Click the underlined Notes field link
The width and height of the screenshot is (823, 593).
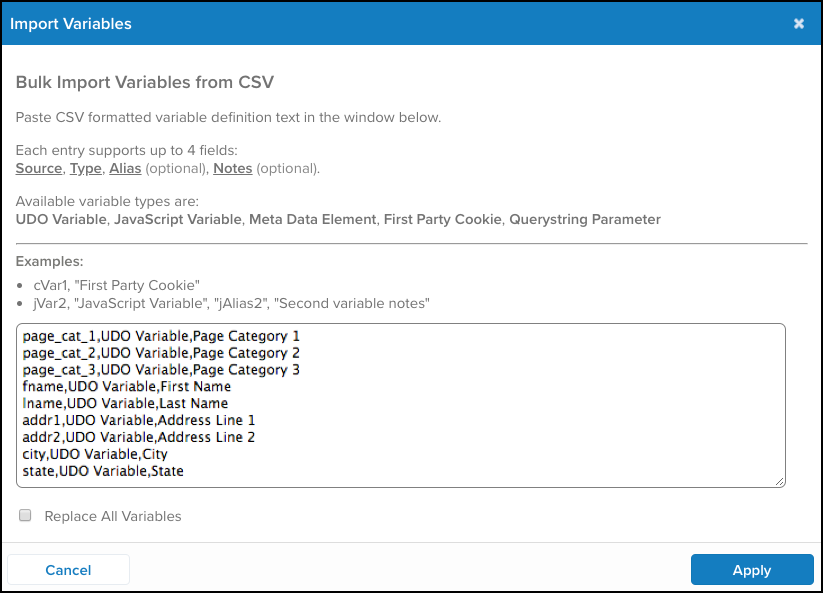point(232,168)
